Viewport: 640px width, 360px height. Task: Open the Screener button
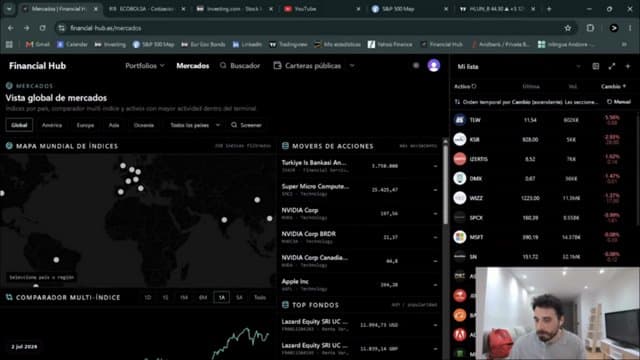[x=246, y=125]
